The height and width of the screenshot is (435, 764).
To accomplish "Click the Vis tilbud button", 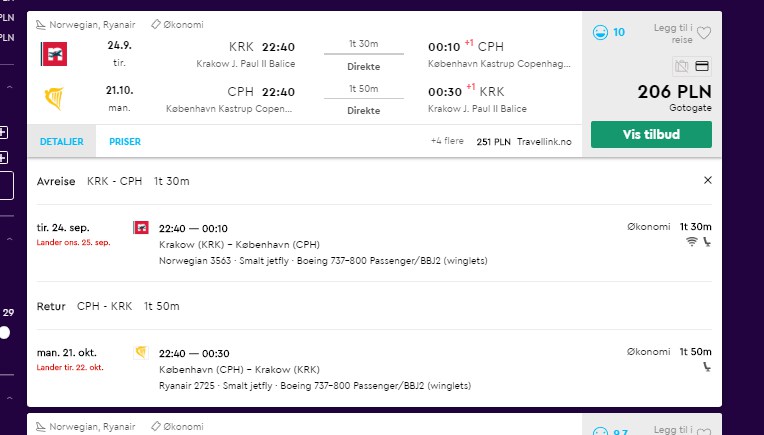I will (651, 134).
